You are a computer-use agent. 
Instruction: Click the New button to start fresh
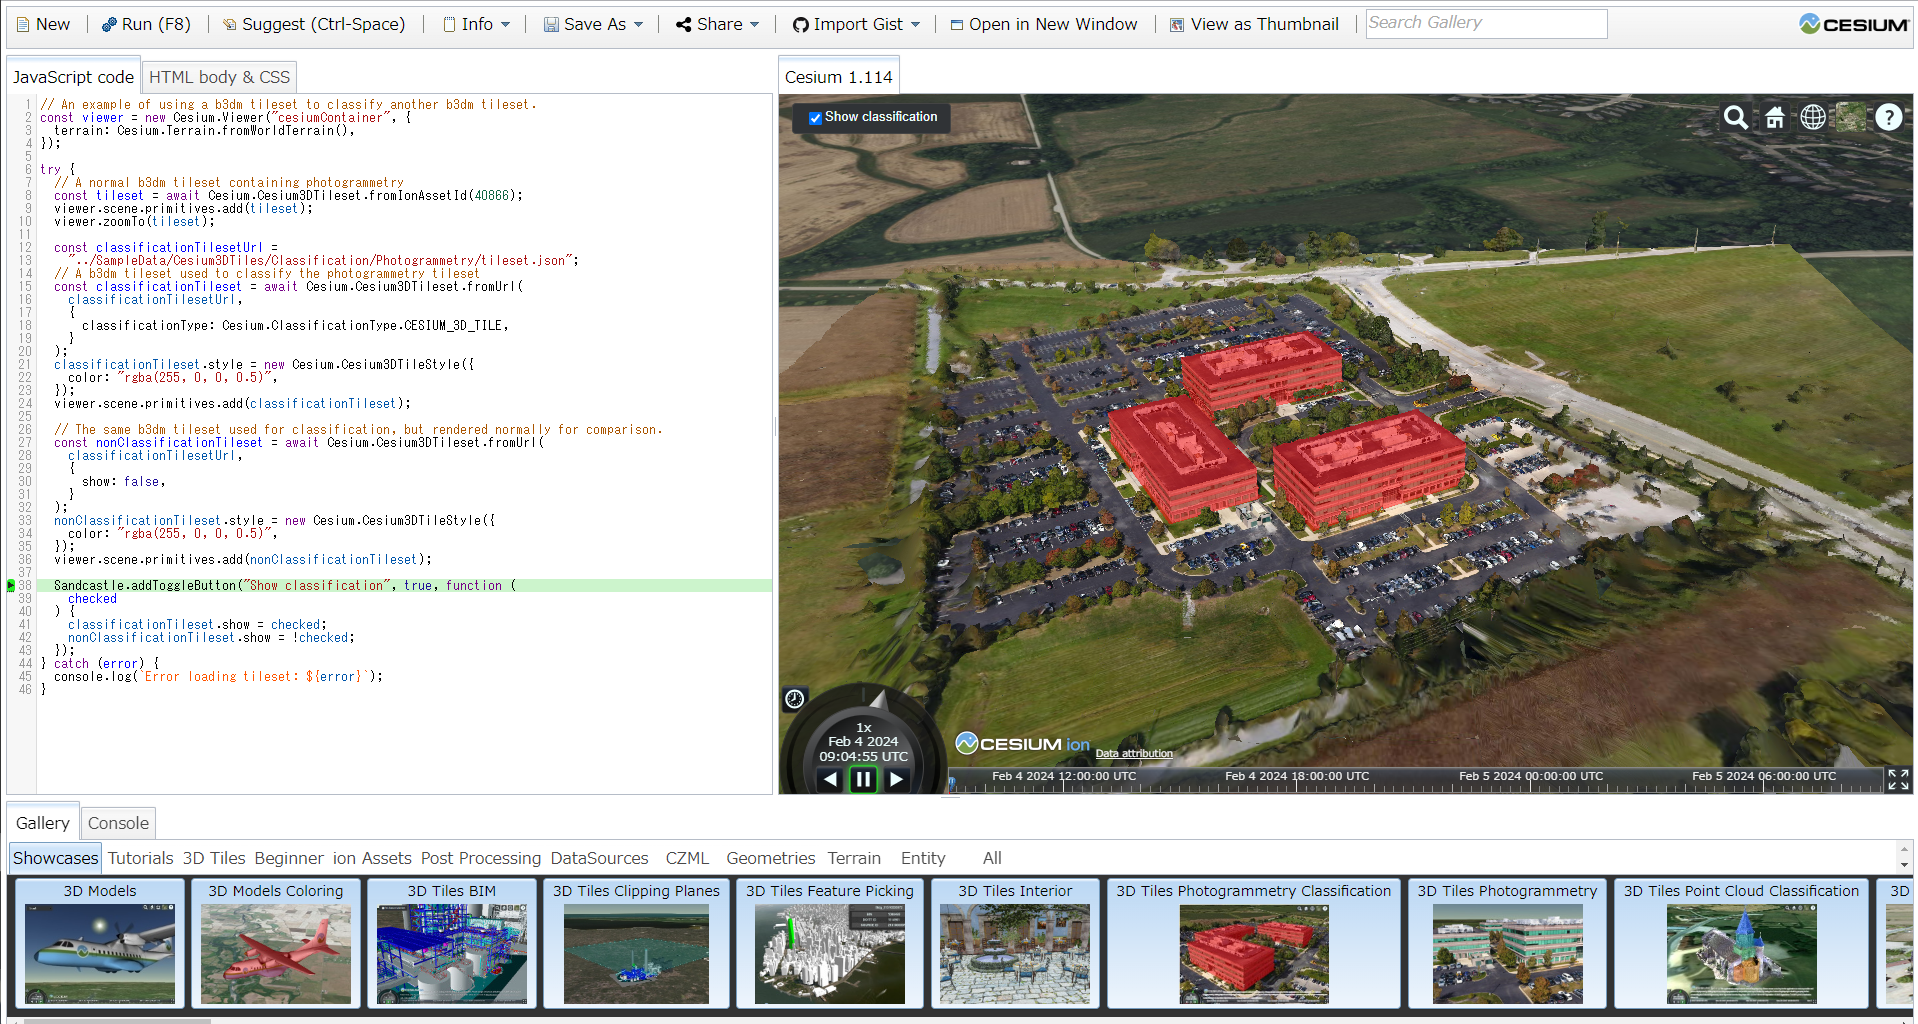click(43, 23)
